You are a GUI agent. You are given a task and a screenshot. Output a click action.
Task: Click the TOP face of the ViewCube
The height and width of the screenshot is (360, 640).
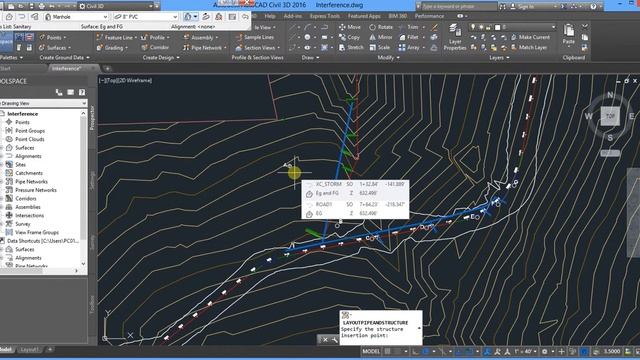[610, 116]
